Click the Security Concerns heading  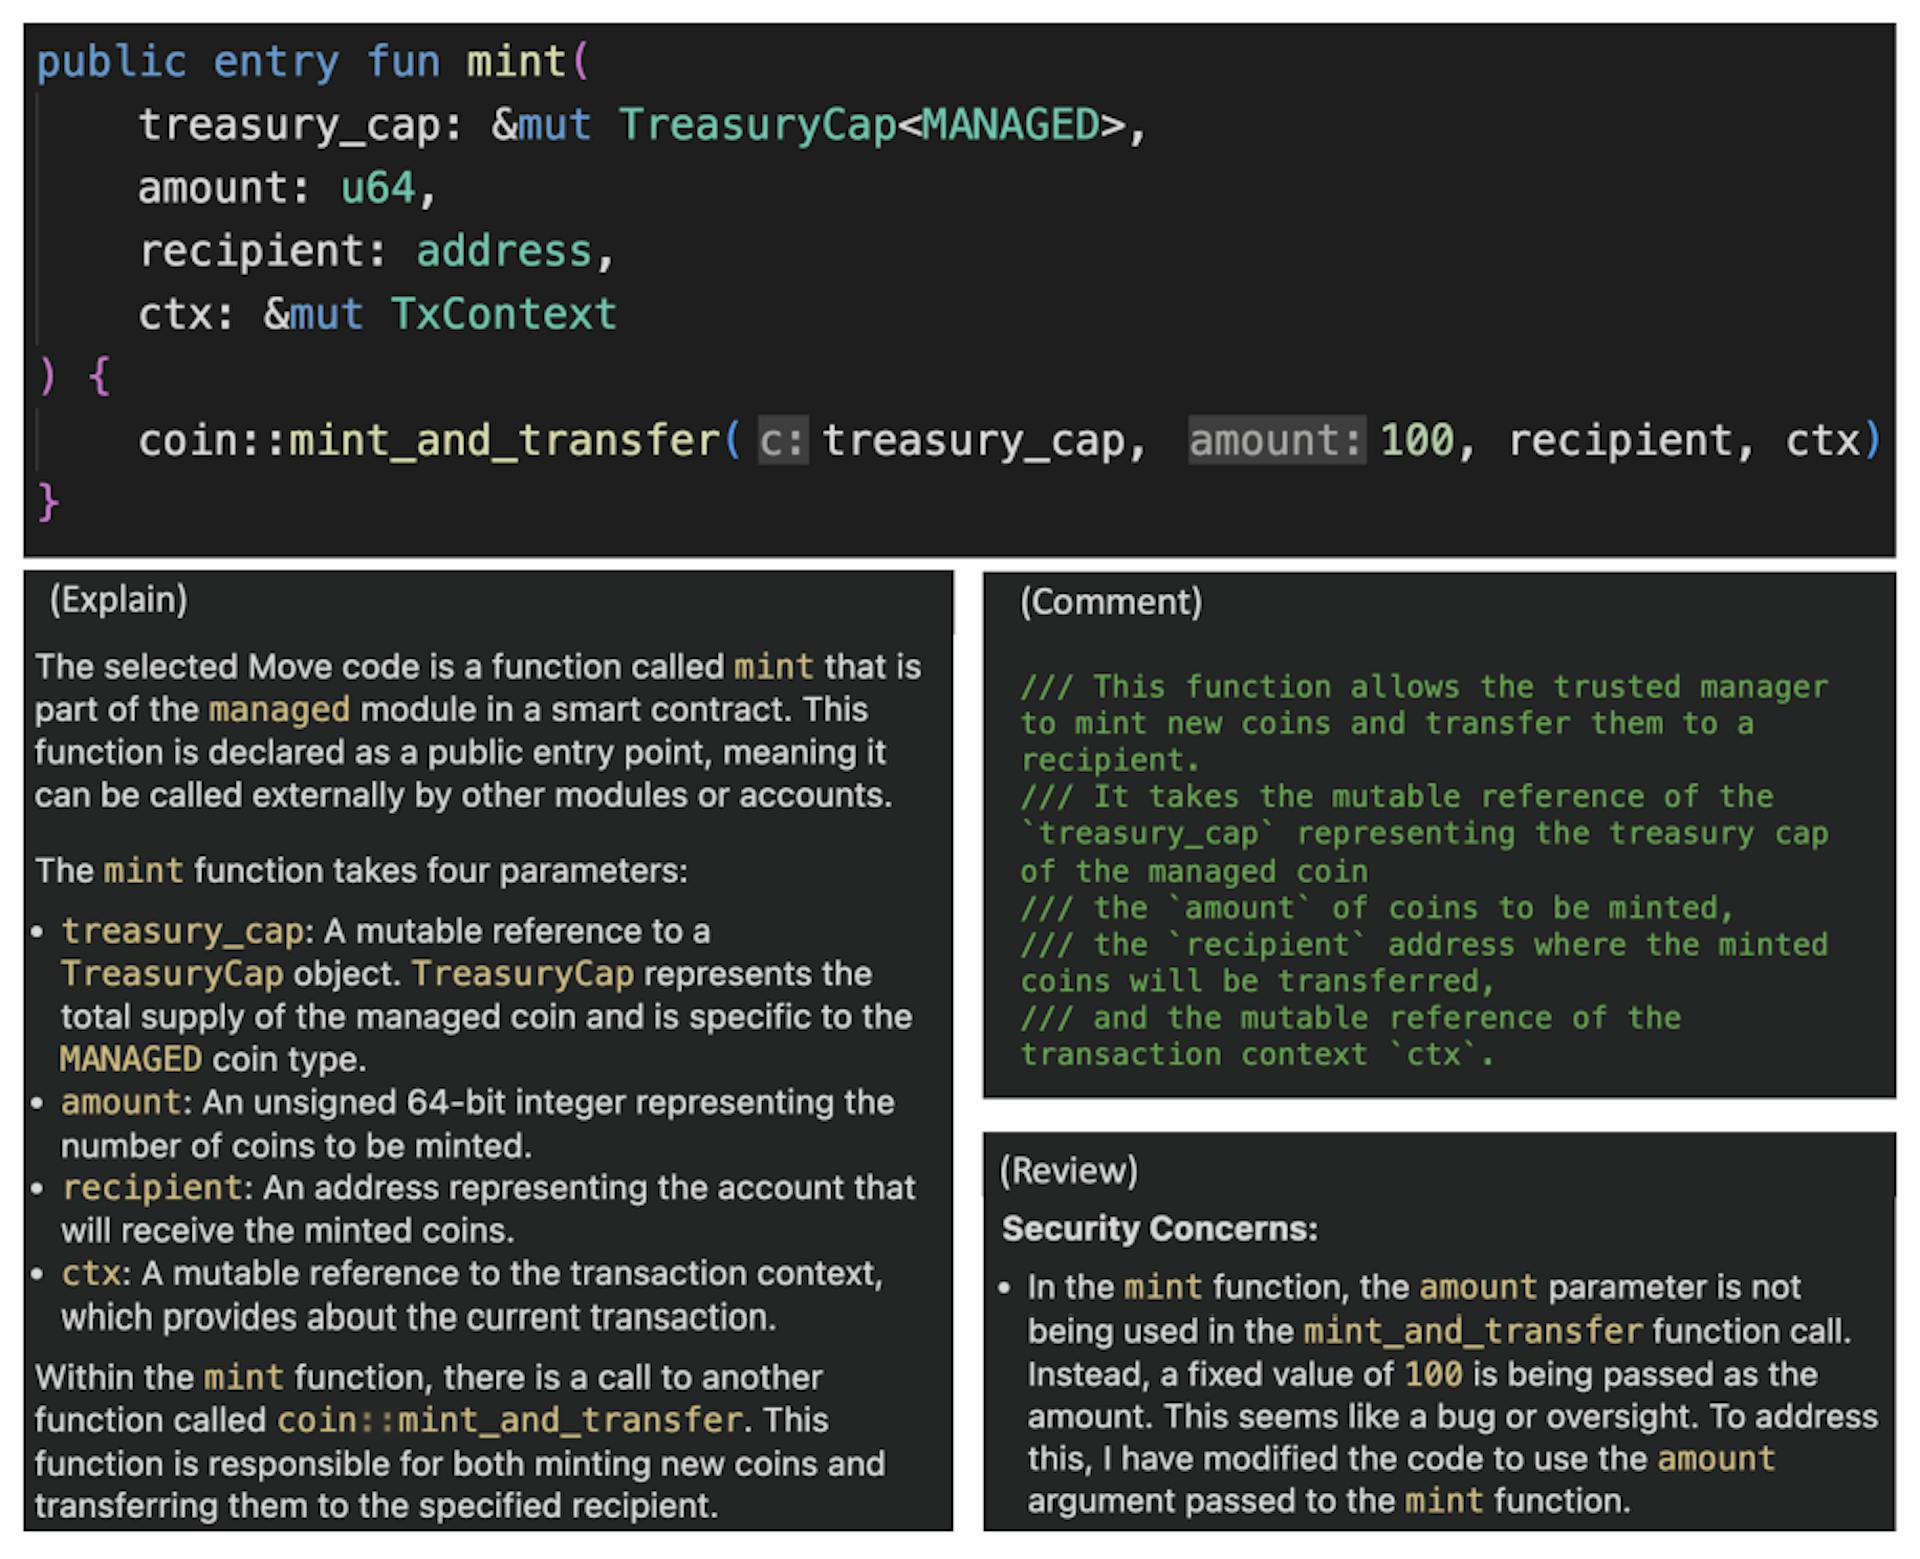coord(1159,1228)
